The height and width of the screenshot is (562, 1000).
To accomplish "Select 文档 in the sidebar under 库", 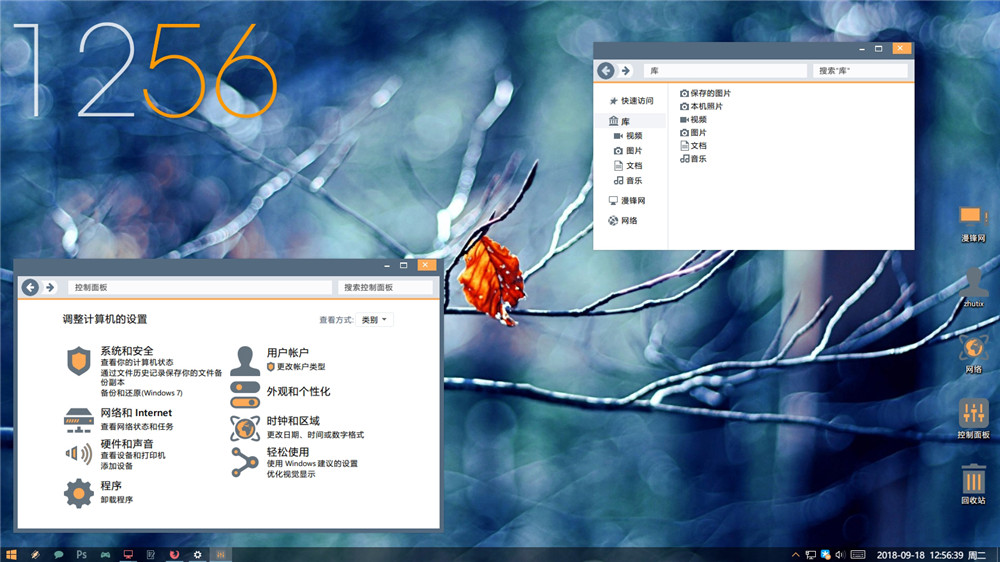I will coord(634,166).
